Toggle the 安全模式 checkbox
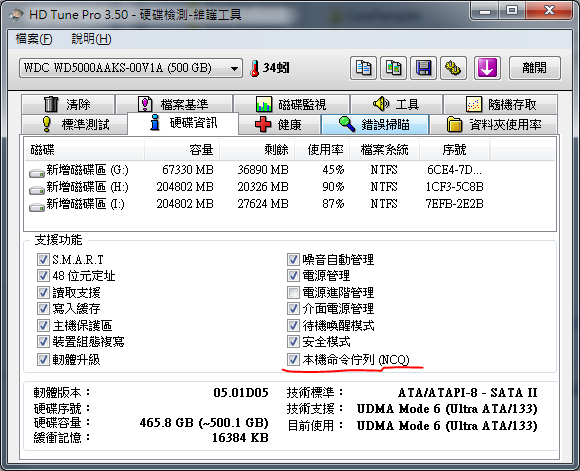Viewport: 580px width, 471px height. (293, 341)
